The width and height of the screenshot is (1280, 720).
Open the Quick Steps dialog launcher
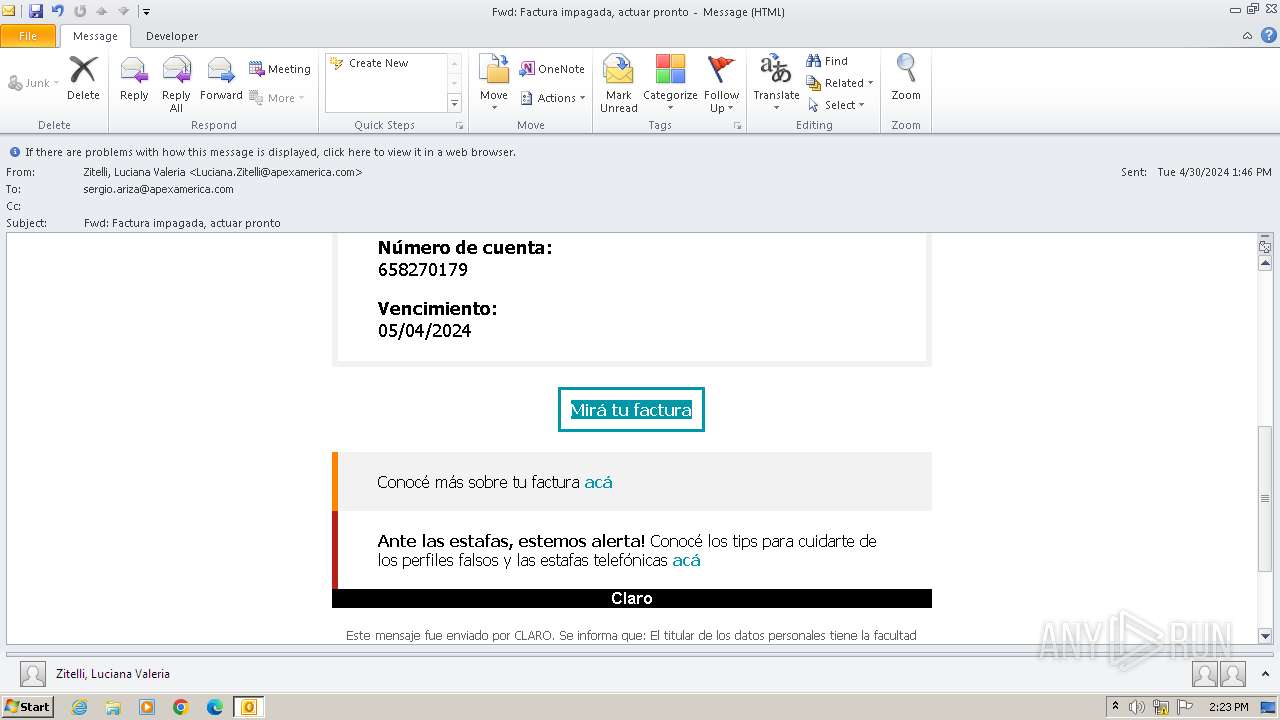click(460, 126)
